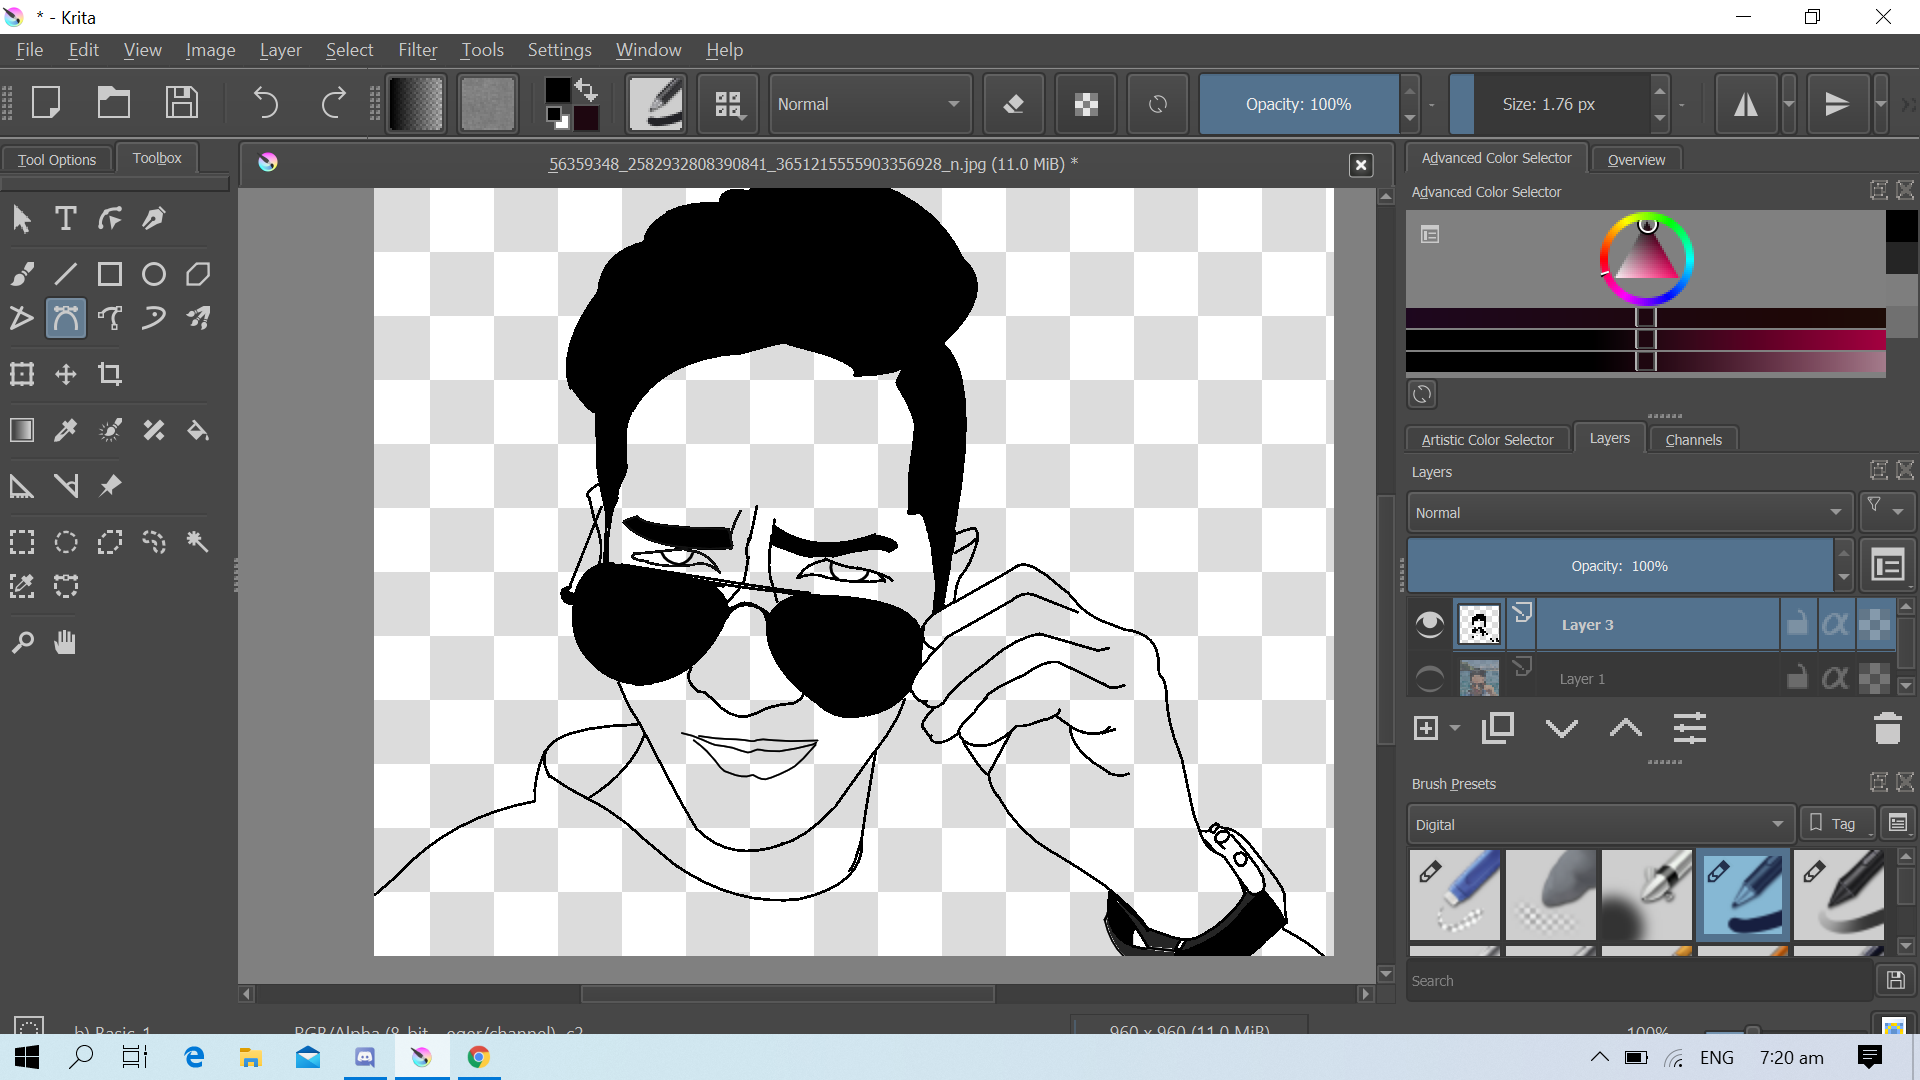Delete the selected layer with trash icon
The height and width of the screenshot is (1080, 1920).
pyautogui.click(x=1888, y=728)
